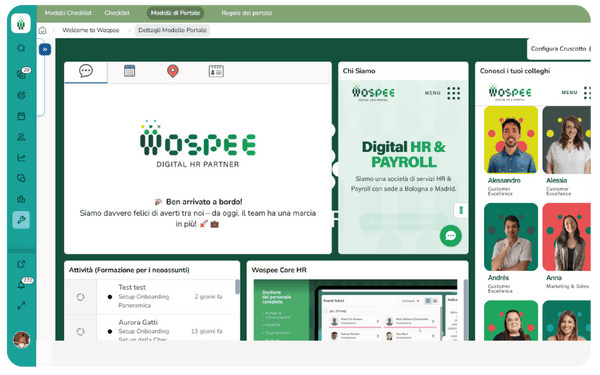Click the Wospee Digital HR Partner logo

[x=198, y=144]
